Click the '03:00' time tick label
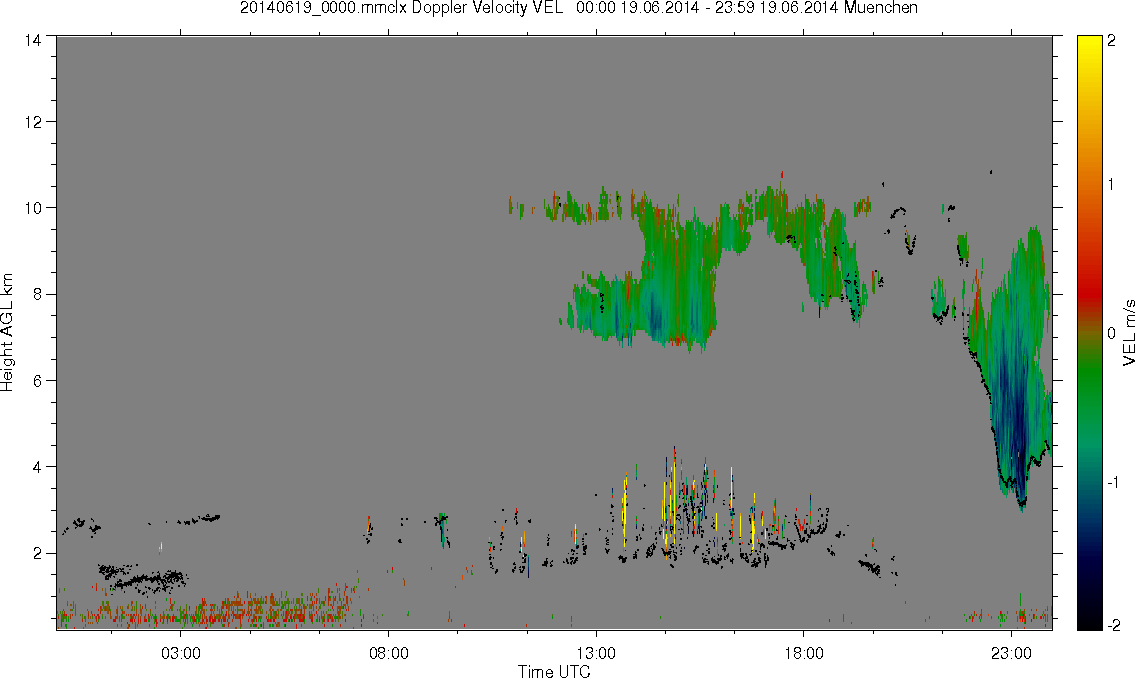Screen dimensions: 1135x678 (180, 653)
